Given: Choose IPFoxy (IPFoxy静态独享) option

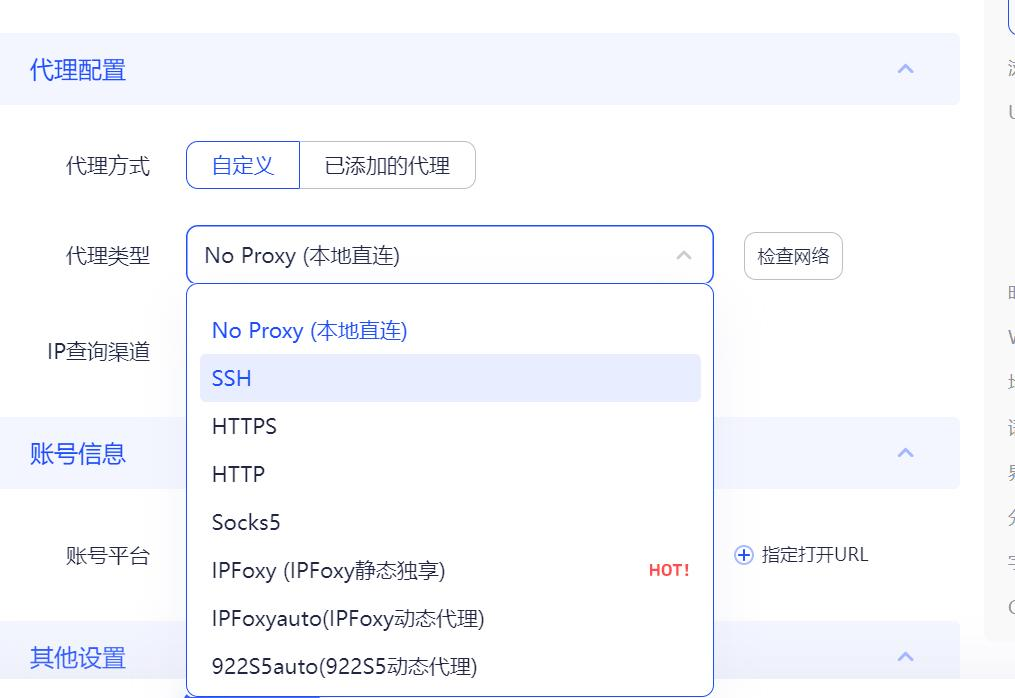Looking at the screenshot, I should click(328, 570).
